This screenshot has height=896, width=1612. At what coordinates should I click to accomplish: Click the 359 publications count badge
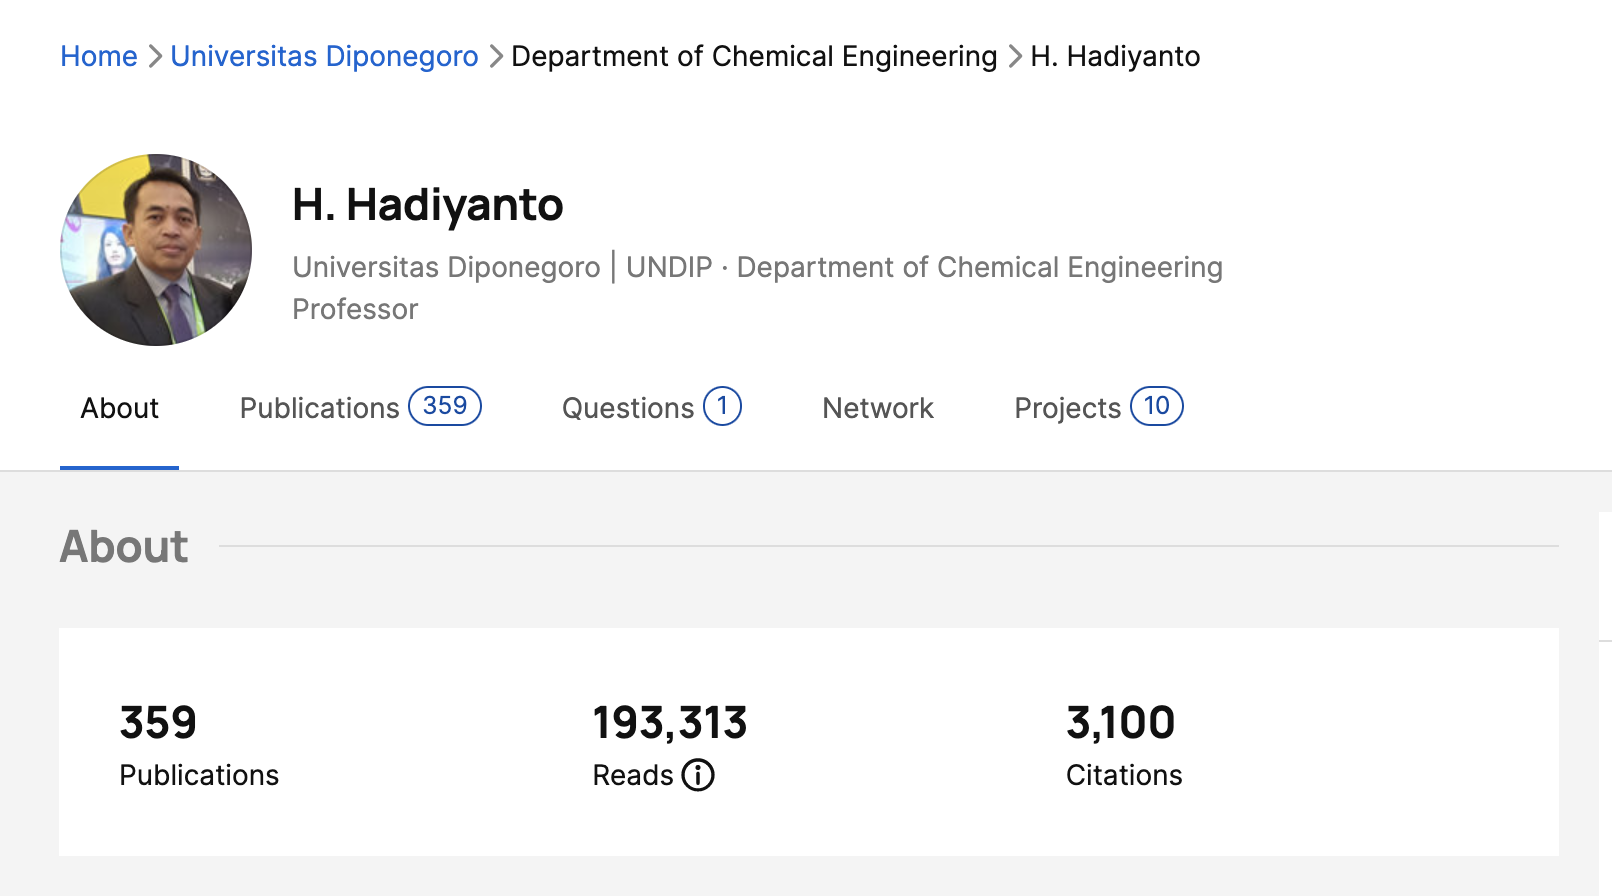tap(445, 406)
